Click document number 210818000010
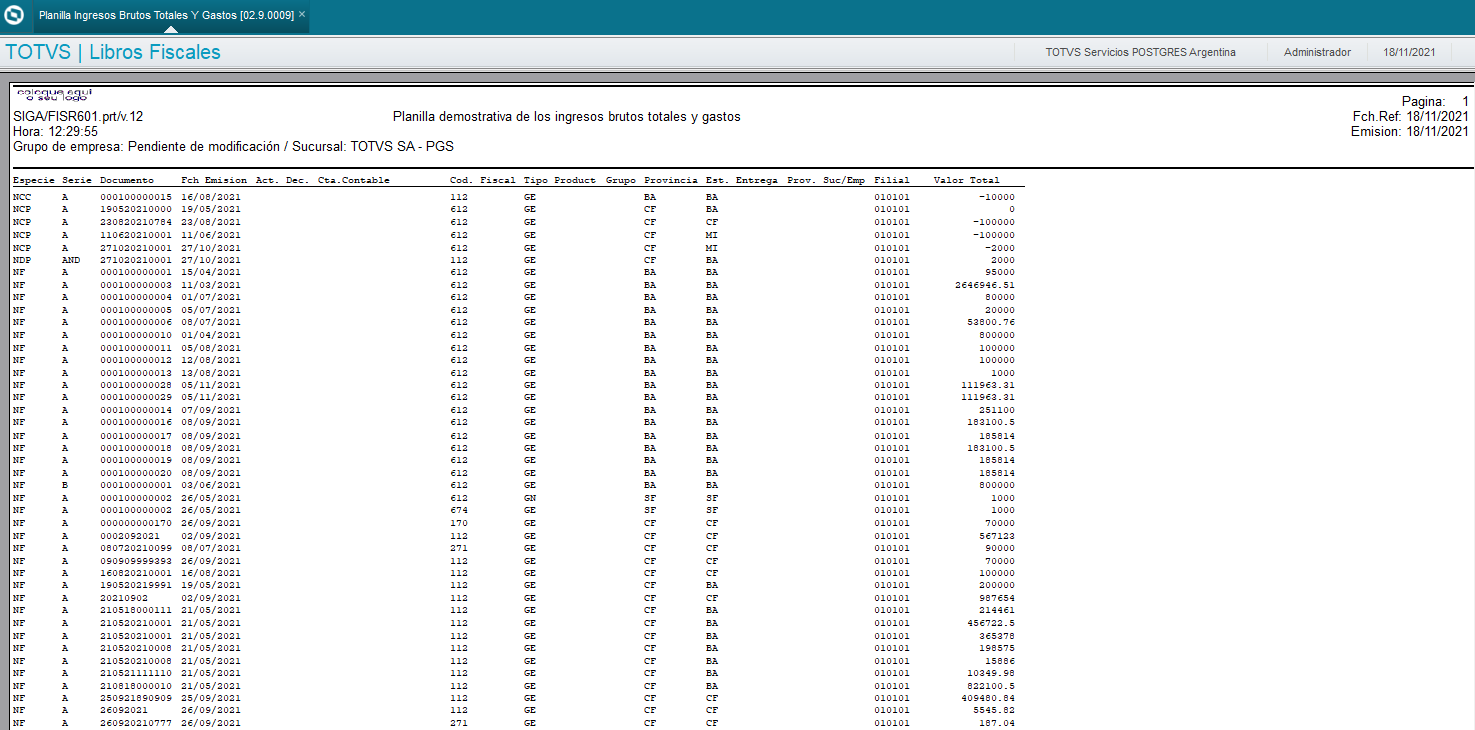 pos(136,686)
